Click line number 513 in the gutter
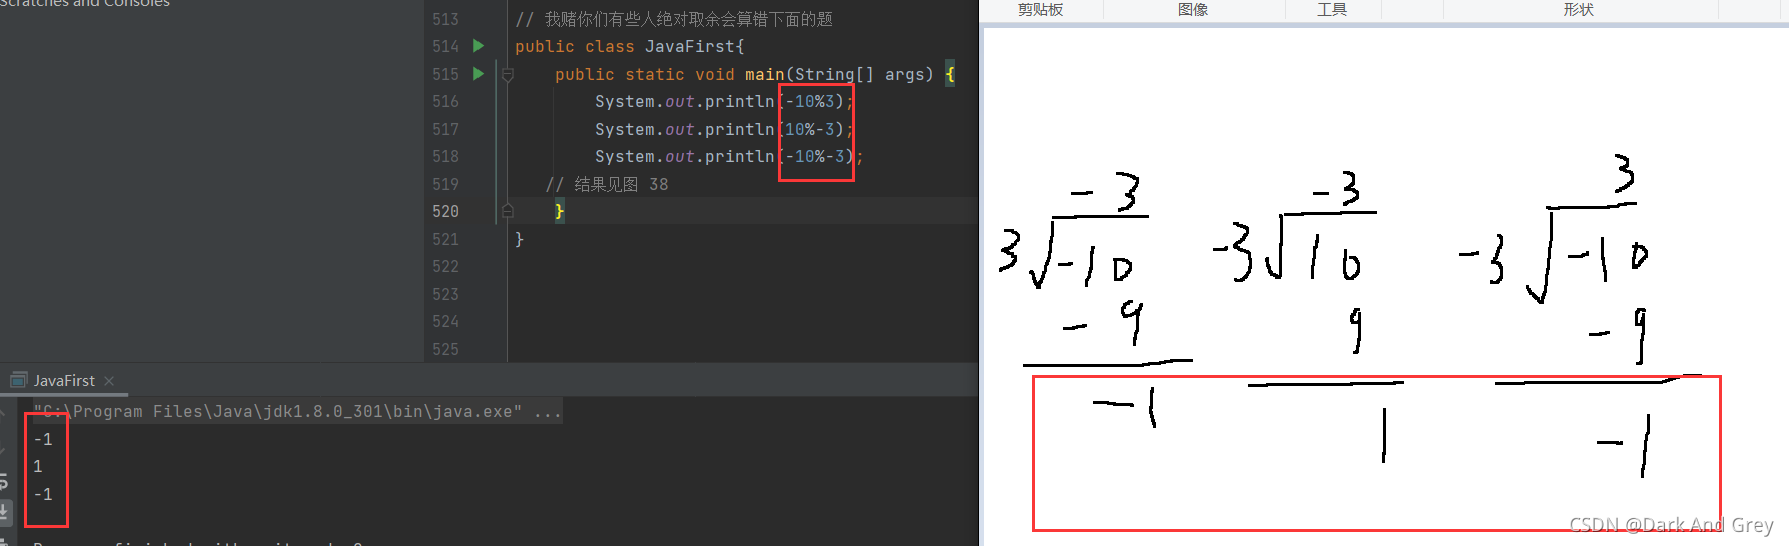 pos(445,19)
